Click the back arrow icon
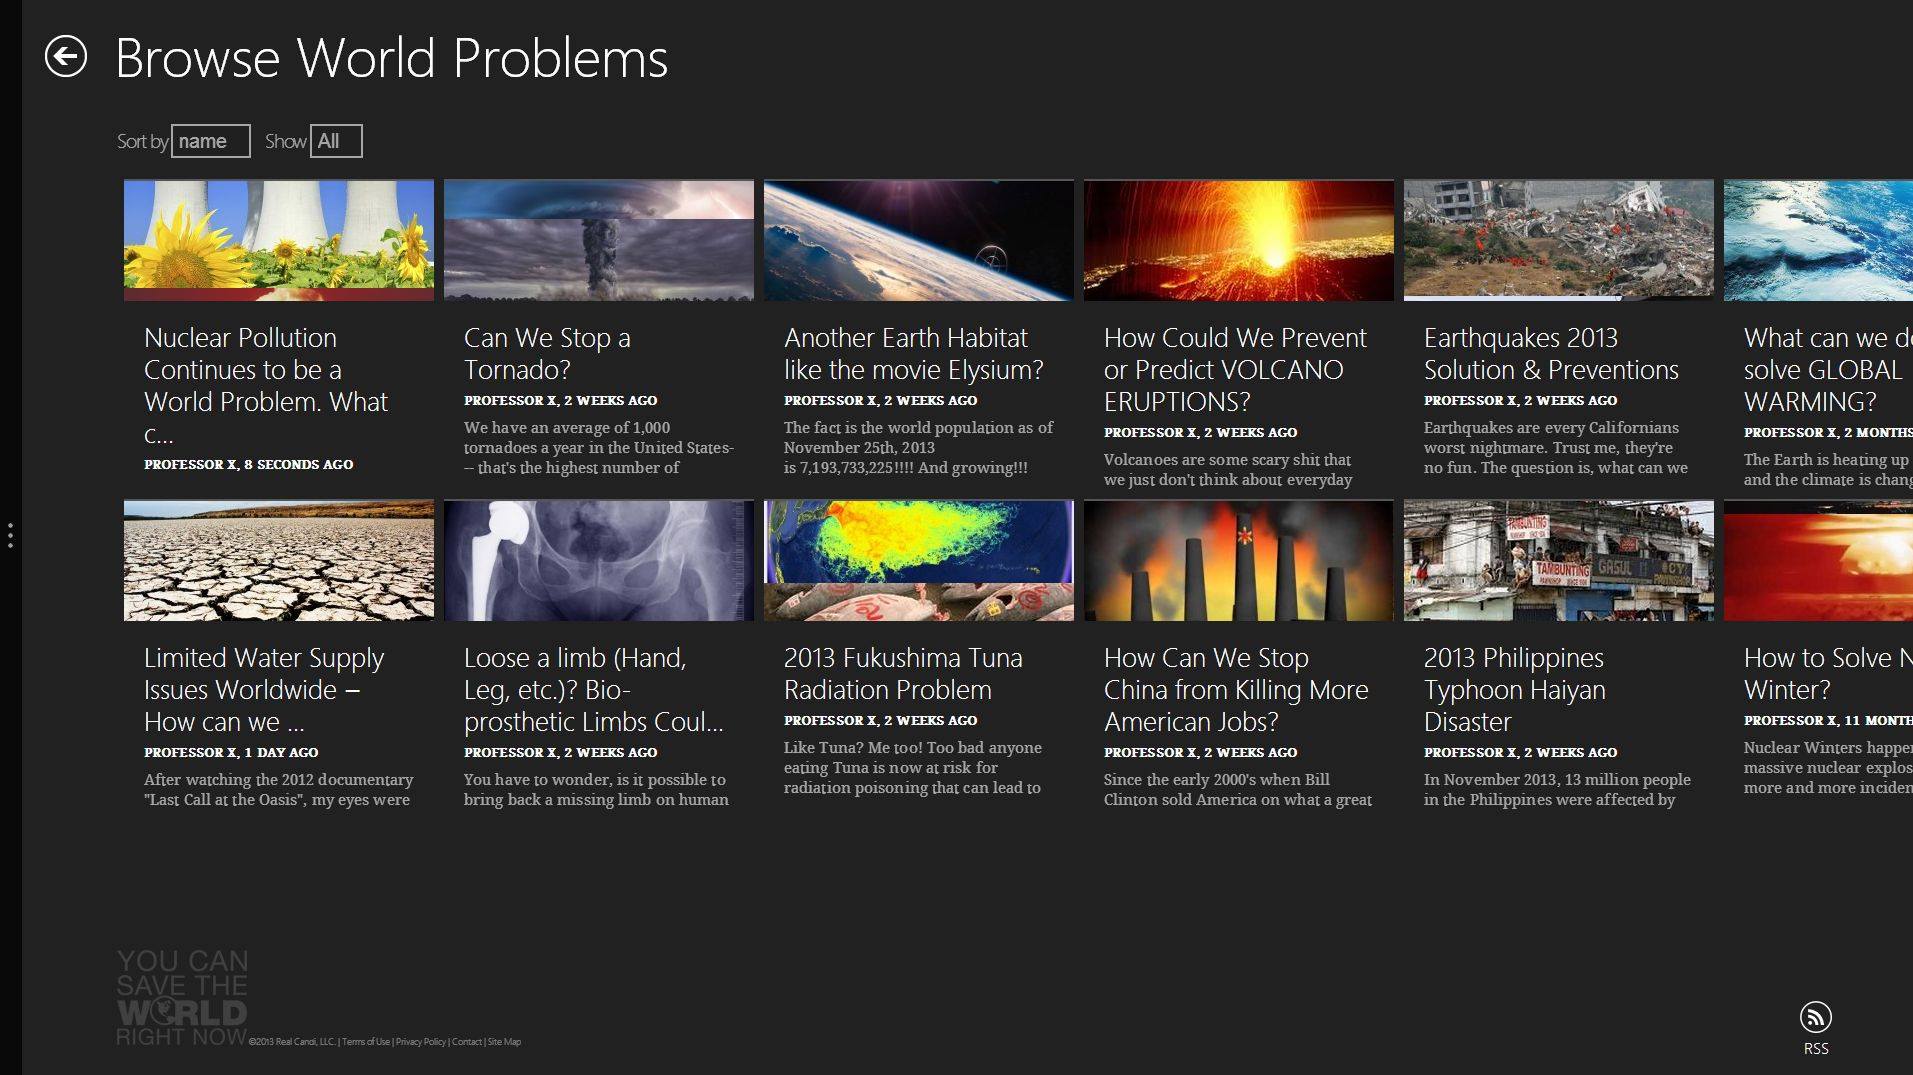The image size is (1913, 1075). 66,57
